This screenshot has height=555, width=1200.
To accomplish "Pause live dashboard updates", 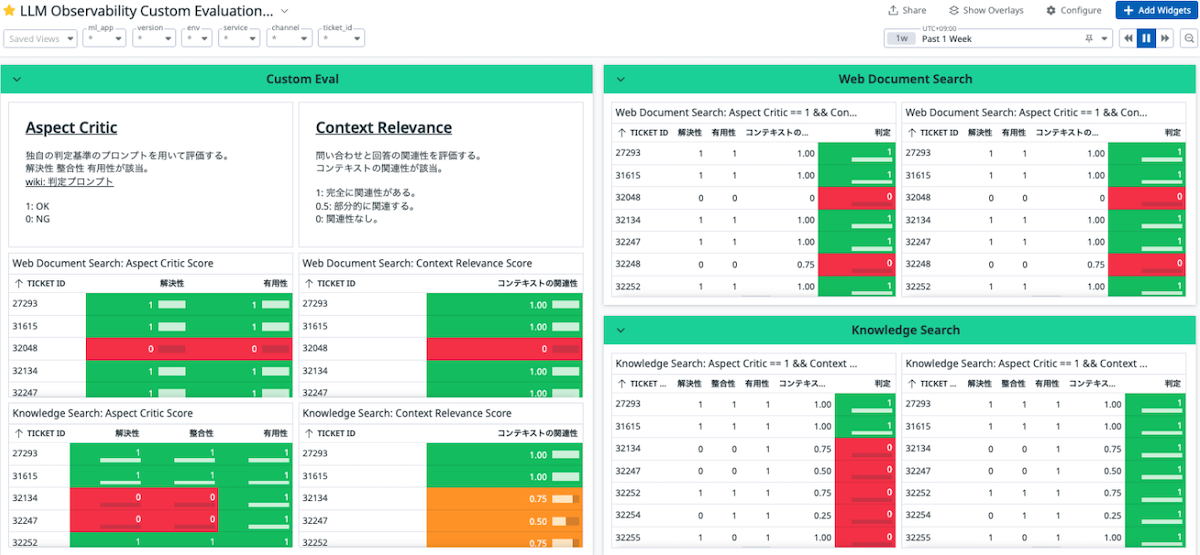I will pyautogui.click(x=1146, y=38).
